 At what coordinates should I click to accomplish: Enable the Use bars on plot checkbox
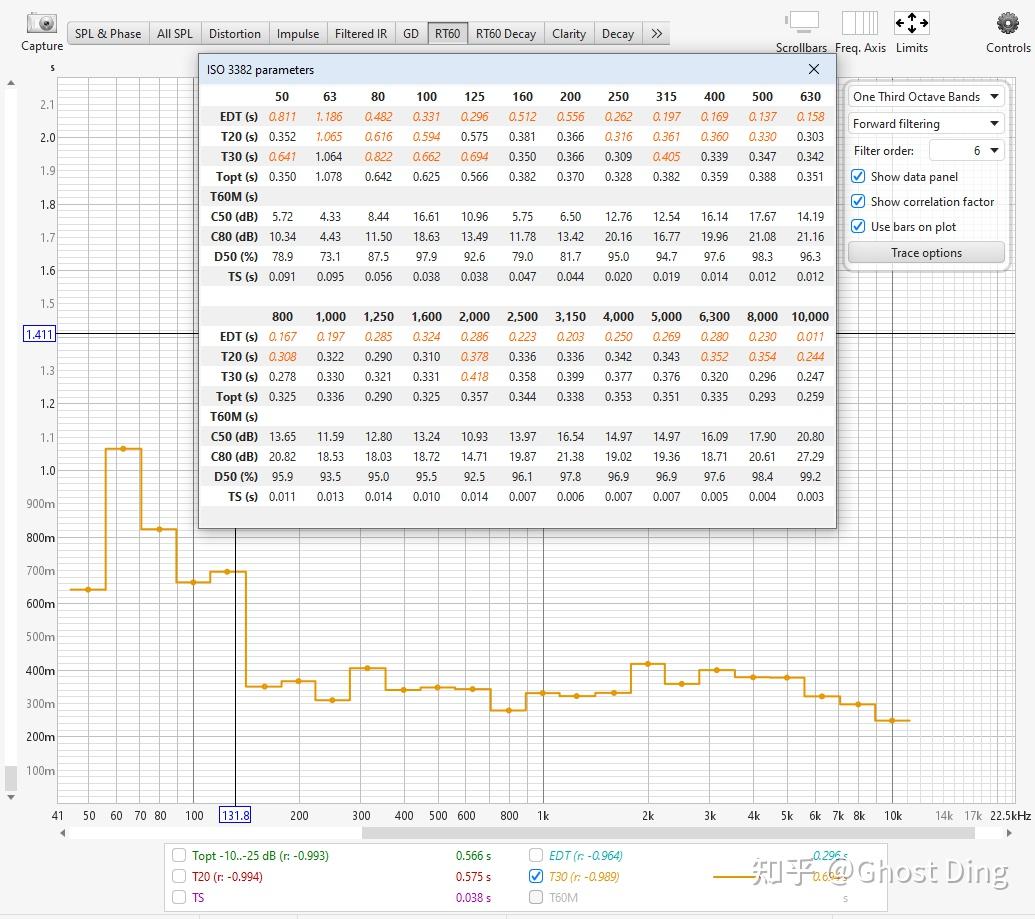point(858,225)
